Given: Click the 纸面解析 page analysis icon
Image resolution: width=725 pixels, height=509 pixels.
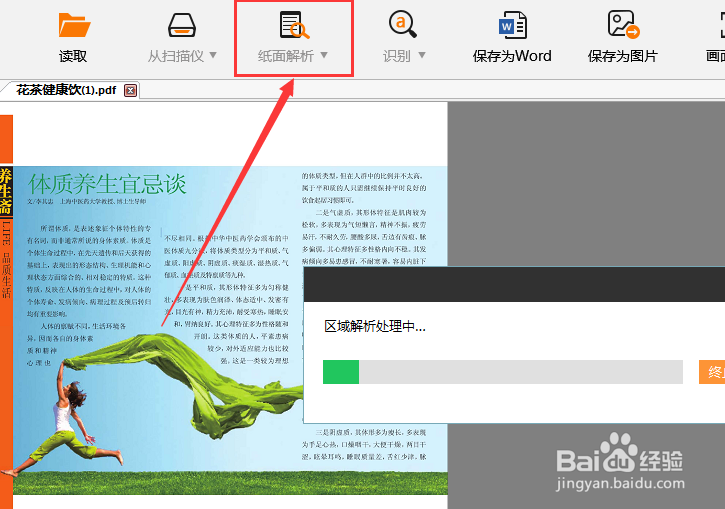Looking at the screenshot, I should pos(294,25).
